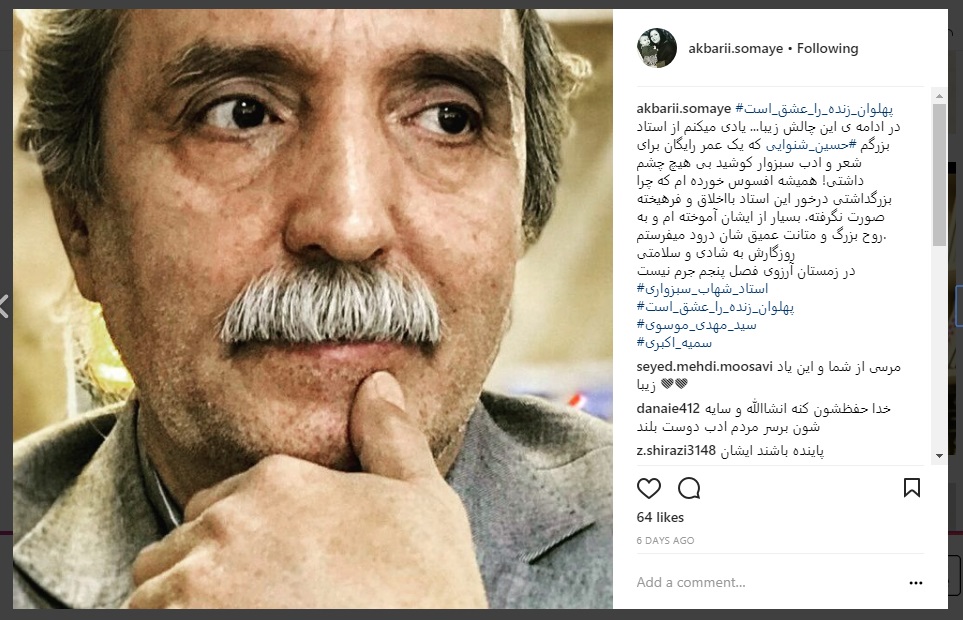Screen dimensions: 963x620
Task: Click the #حسین_شنوایی hashtag in the caption
Action: click(x=810, y=145)
